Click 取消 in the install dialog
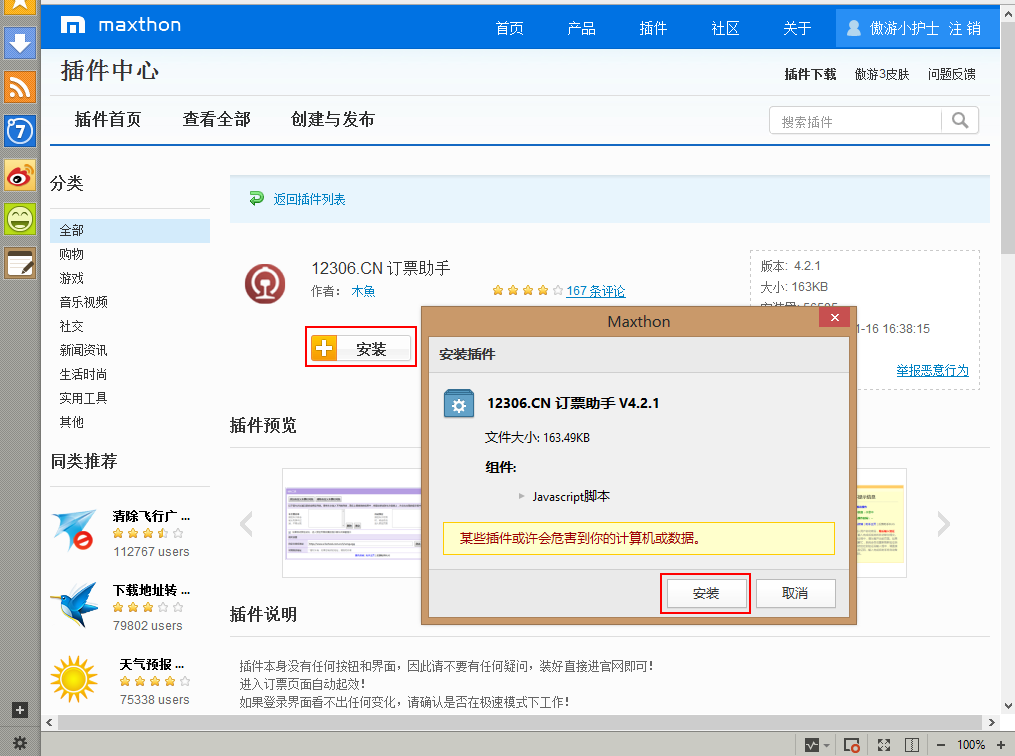The width and height of the screenshot is (1015, 756). pos(795,594)
